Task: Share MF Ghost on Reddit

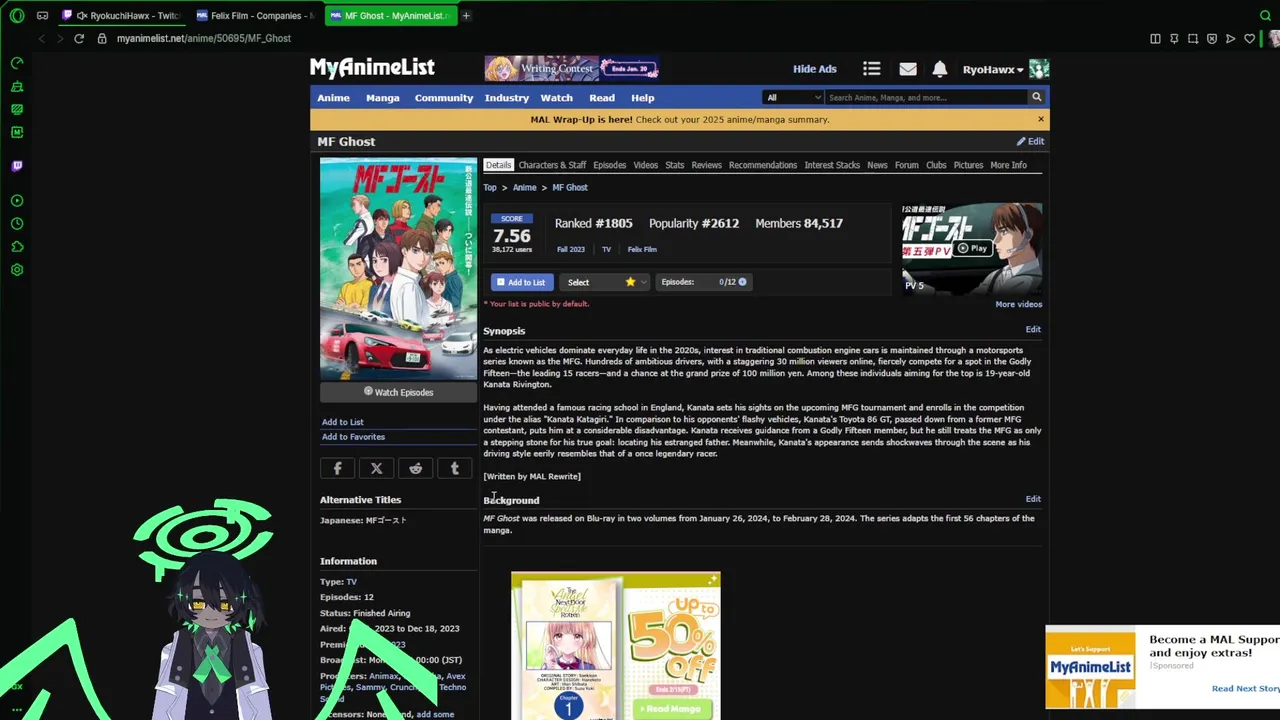Action: (415, 468)
